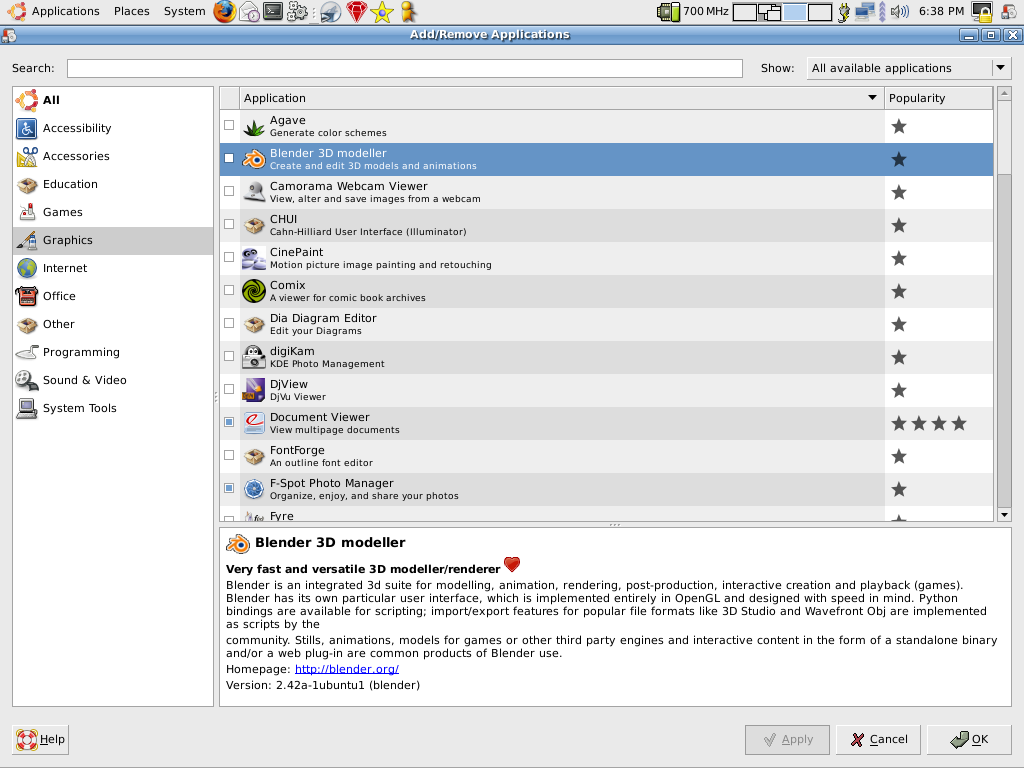Check the digiKam checkbox
This screenshot has width=1024, height=768.
click(229, 356)
